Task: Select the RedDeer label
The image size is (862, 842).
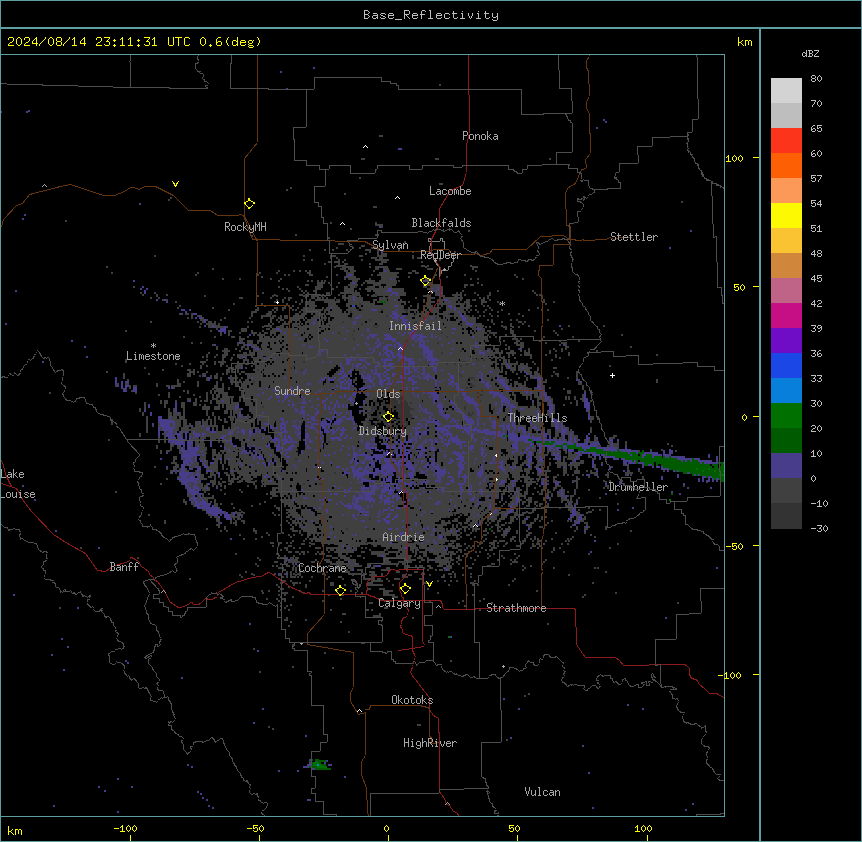Action: 440,255
